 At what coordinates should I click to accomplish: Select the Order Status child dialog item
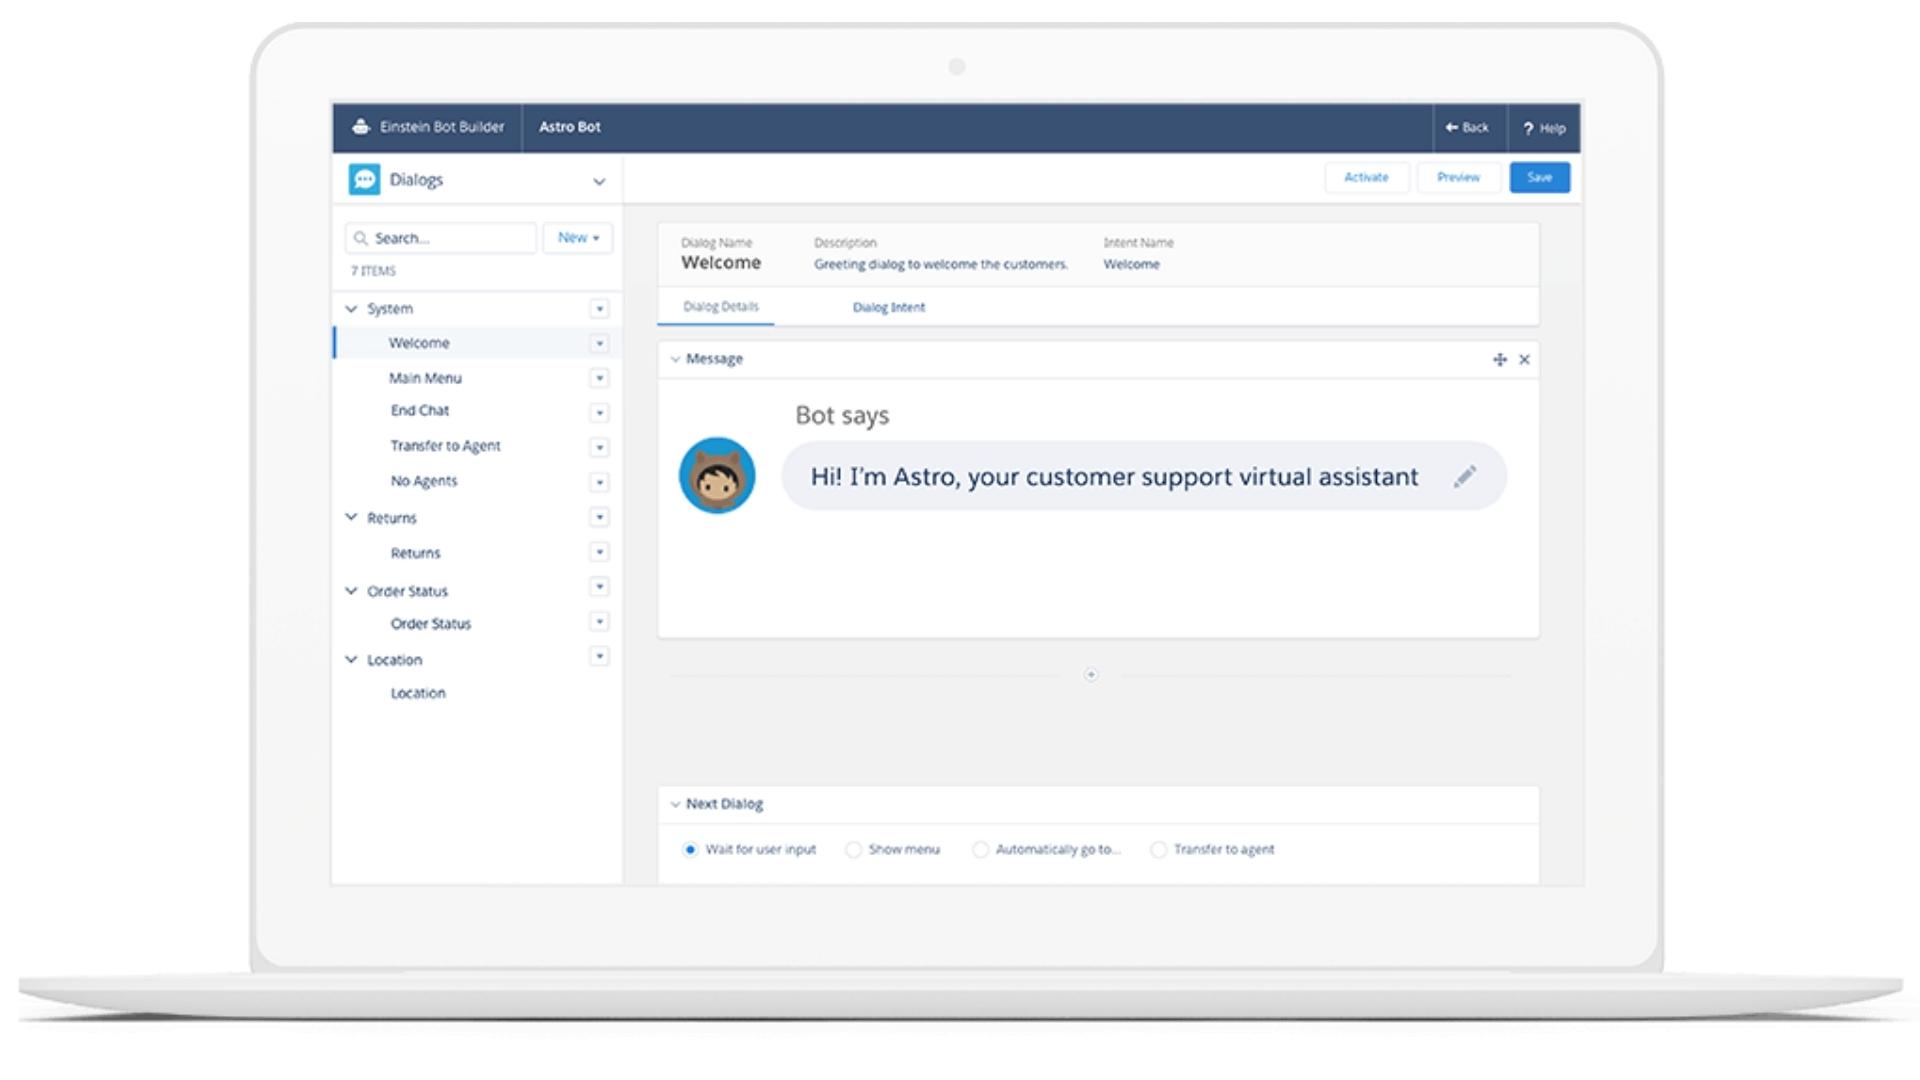[x=431, y=624]
